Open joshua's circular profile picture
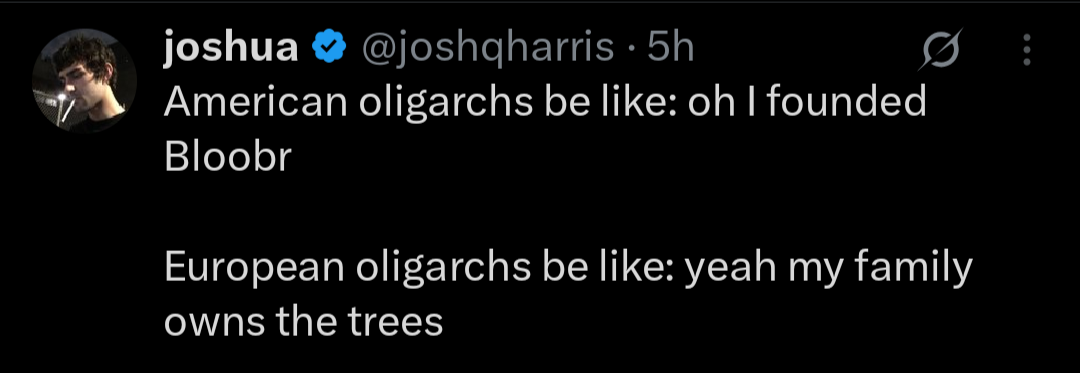Image resolution: width=1080 pixels, height=373 pixels. pos(85,80)
